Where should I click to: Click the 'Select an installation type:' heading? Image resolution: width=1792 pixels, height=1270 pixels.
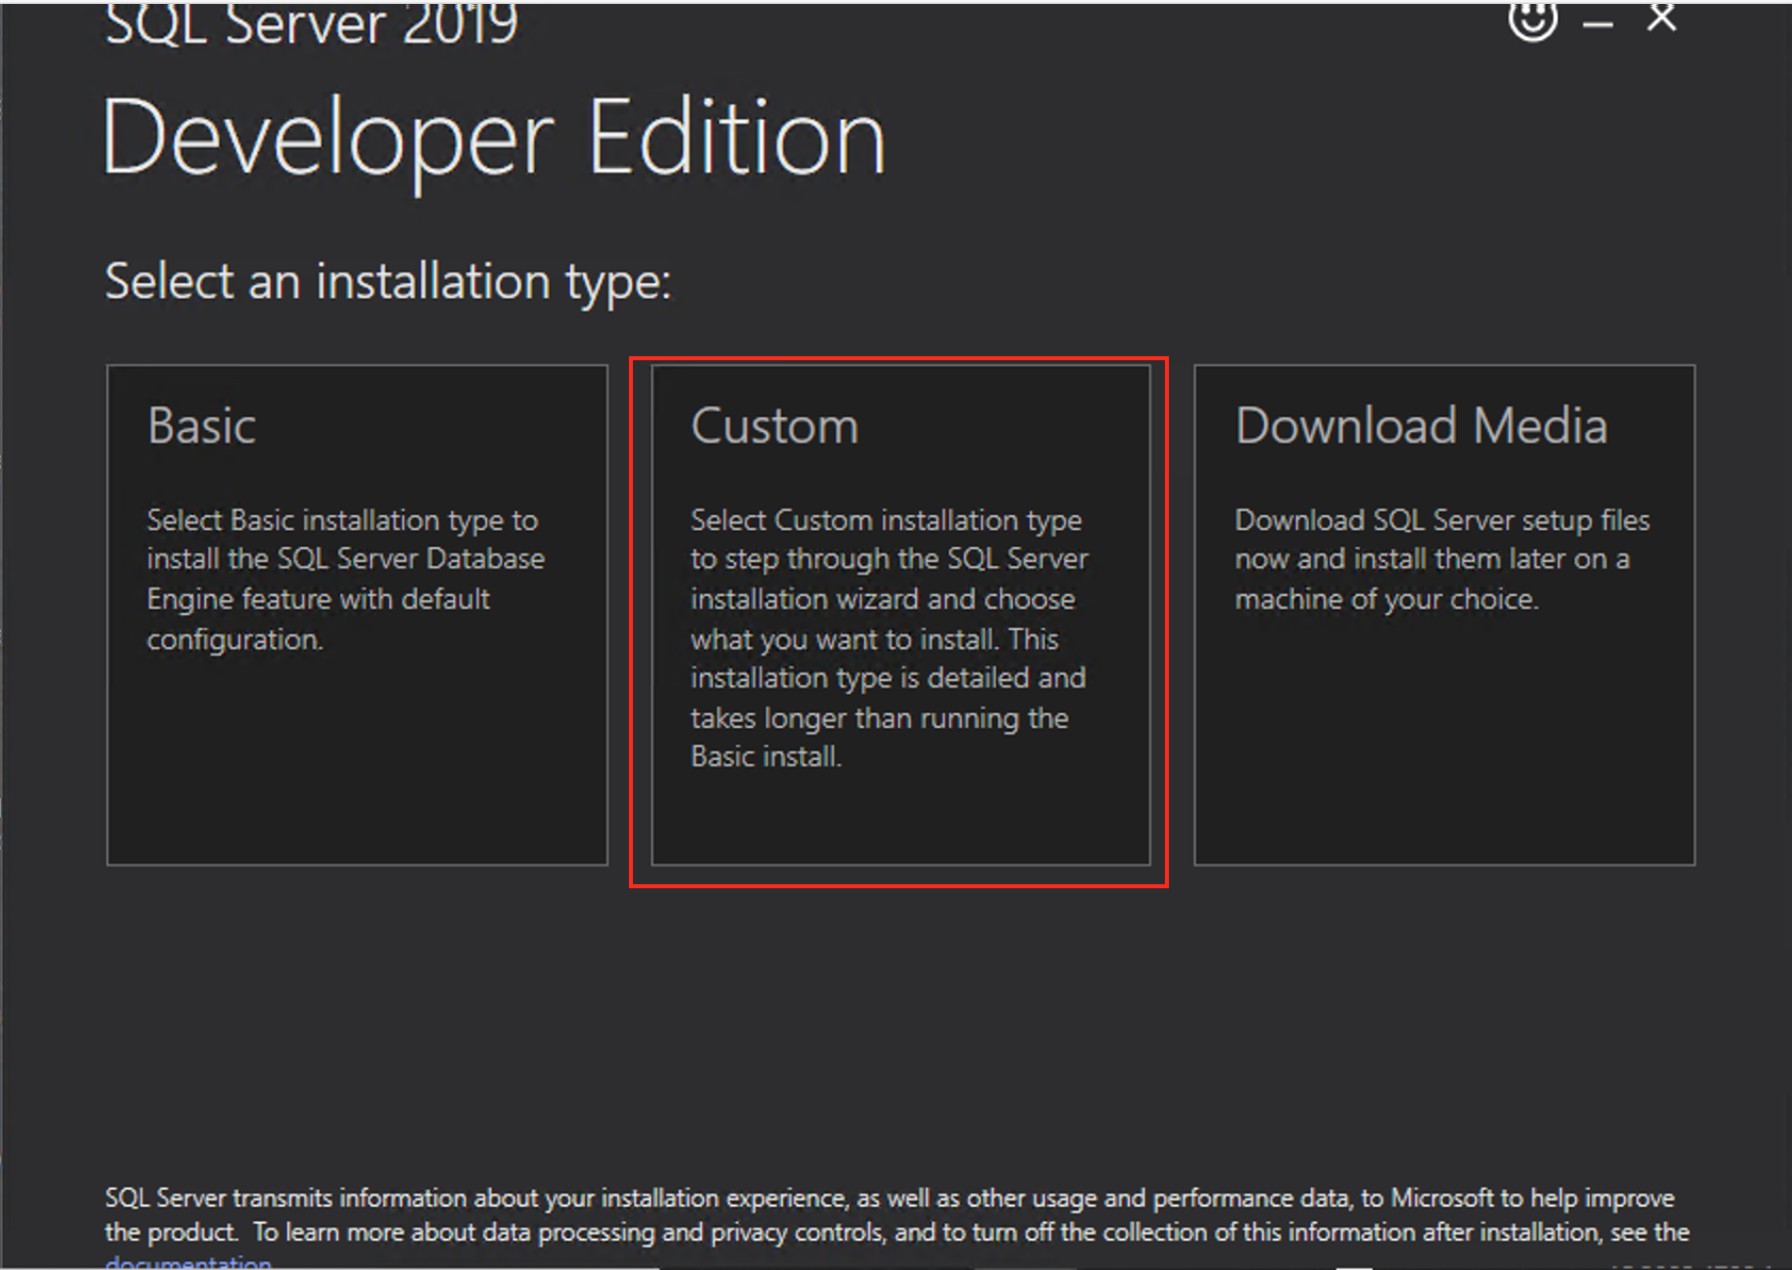pyautogui.click(x=388, y=282)
